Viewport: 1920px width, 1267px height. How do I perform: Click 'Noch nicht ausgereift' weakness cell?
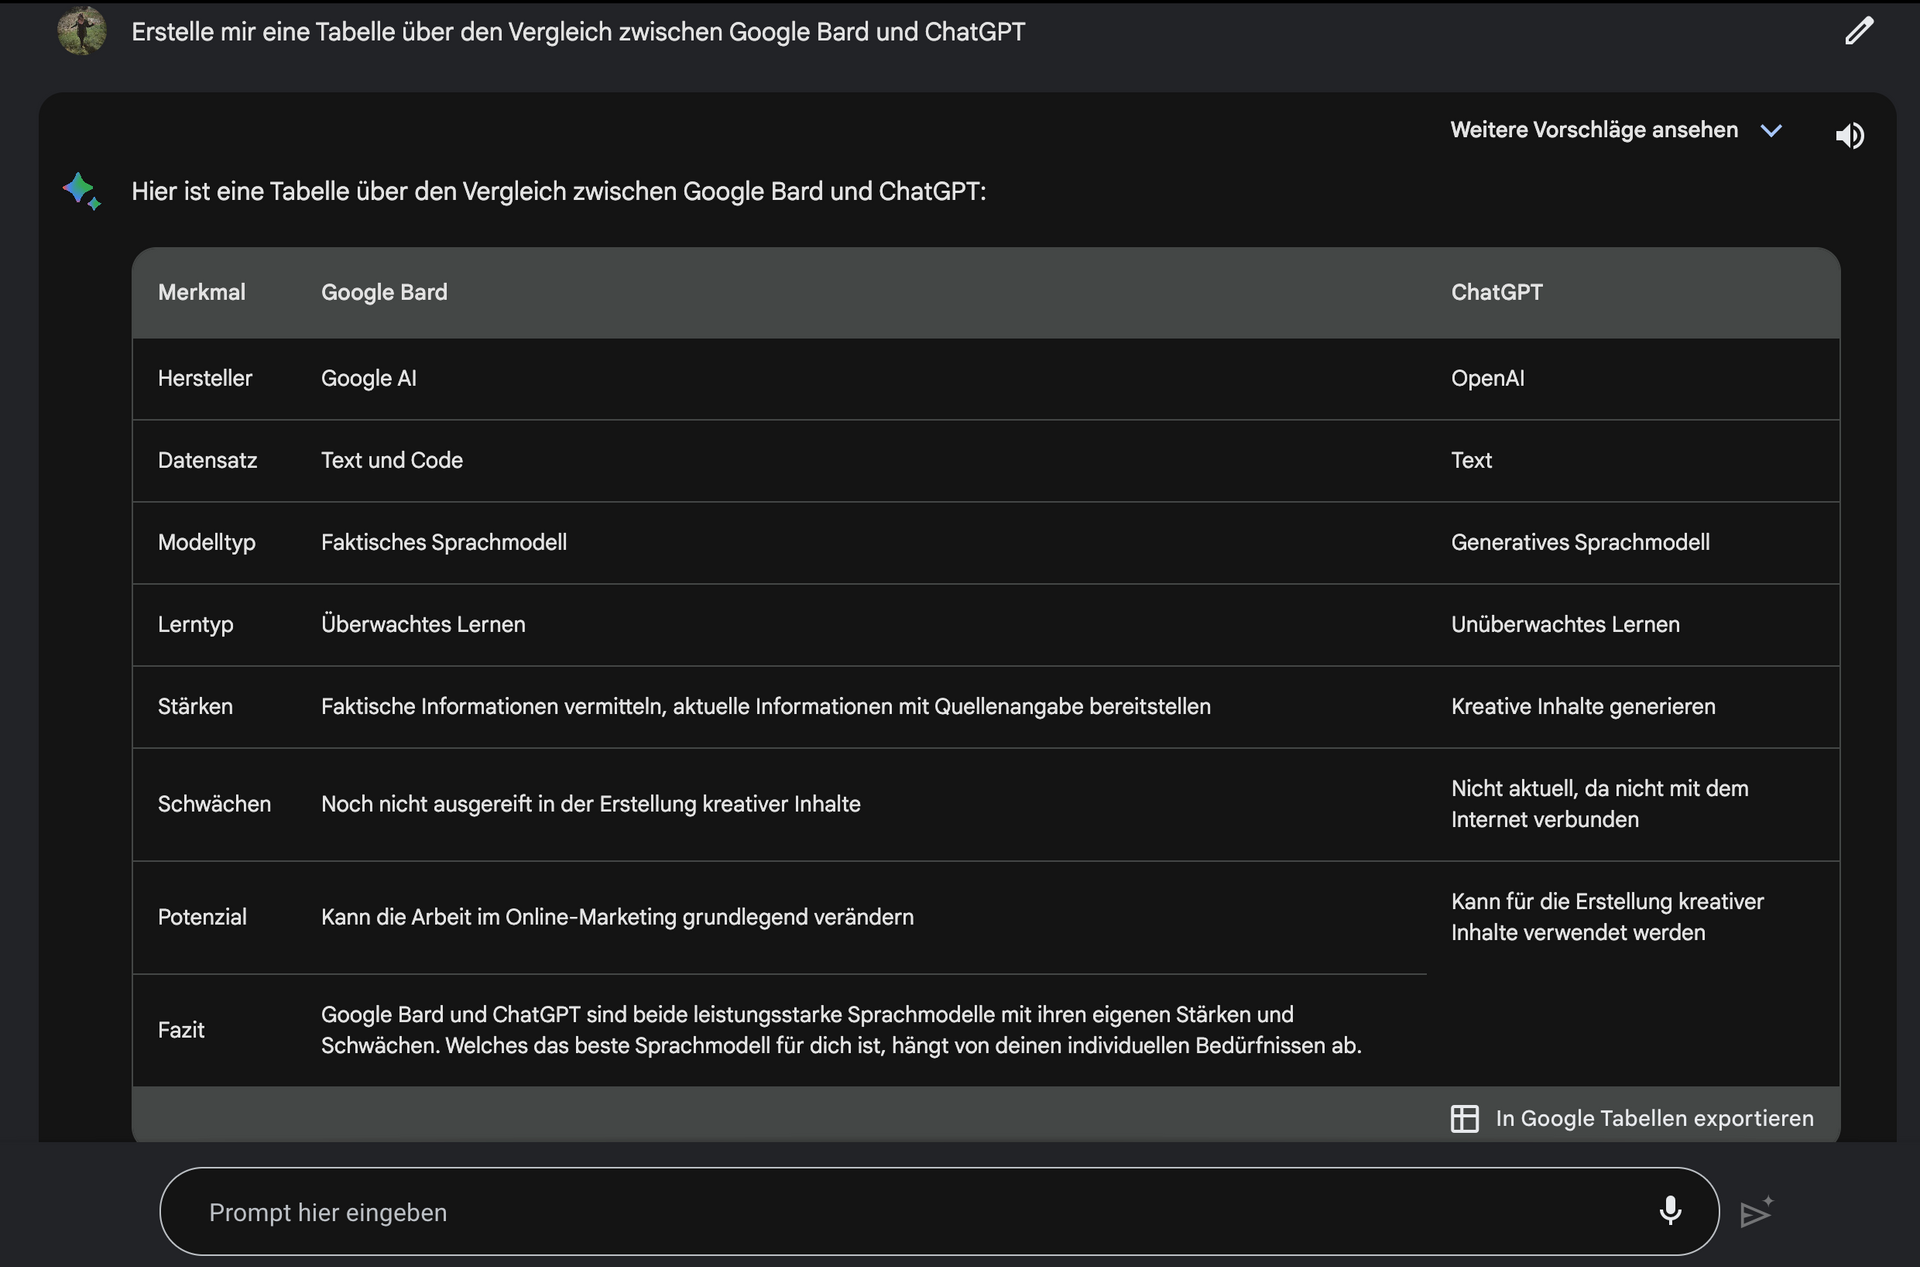(x=590, y=804)
